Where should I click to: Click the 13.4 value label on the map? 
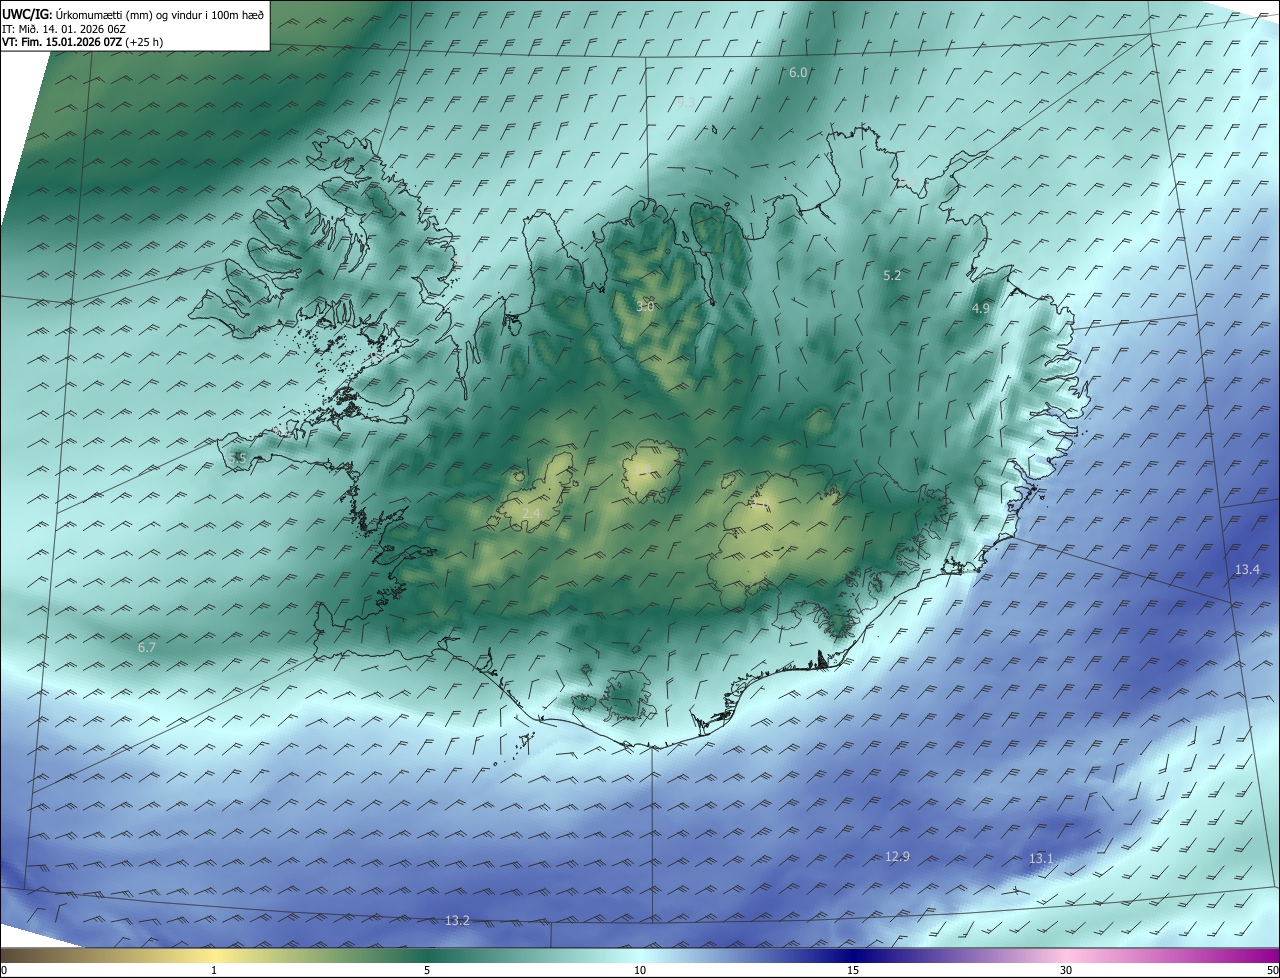[x=1247, y=570]
